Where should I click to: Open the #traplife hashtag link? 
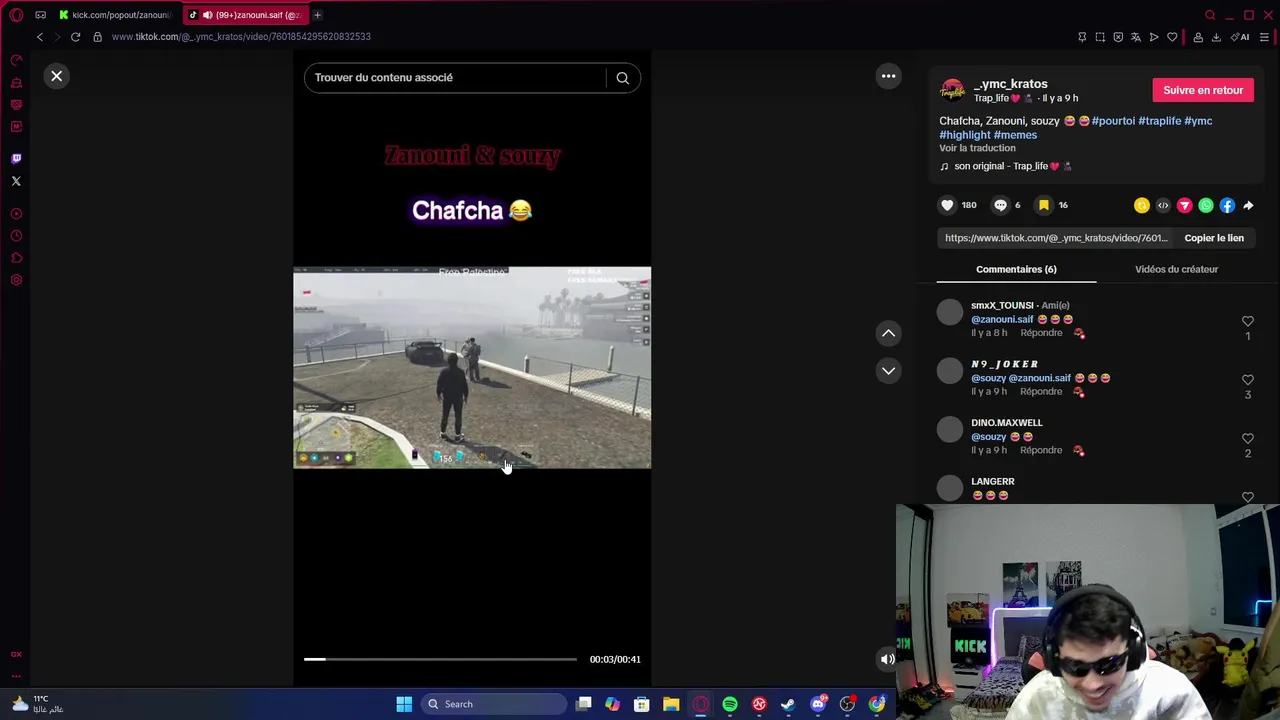[1160, 121]
